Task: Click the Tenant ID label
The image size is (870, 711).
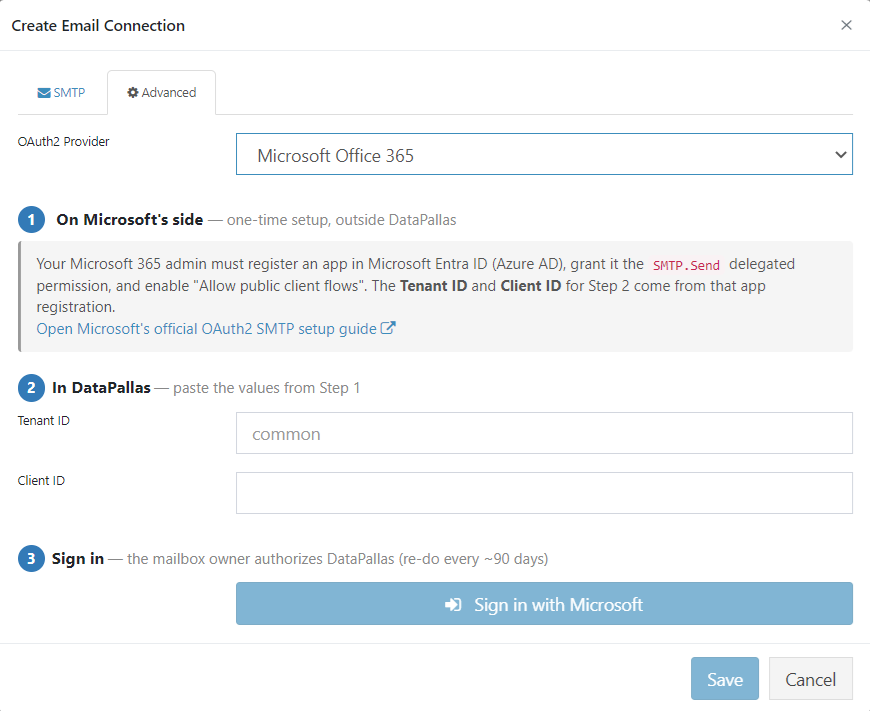Action: 44,421
